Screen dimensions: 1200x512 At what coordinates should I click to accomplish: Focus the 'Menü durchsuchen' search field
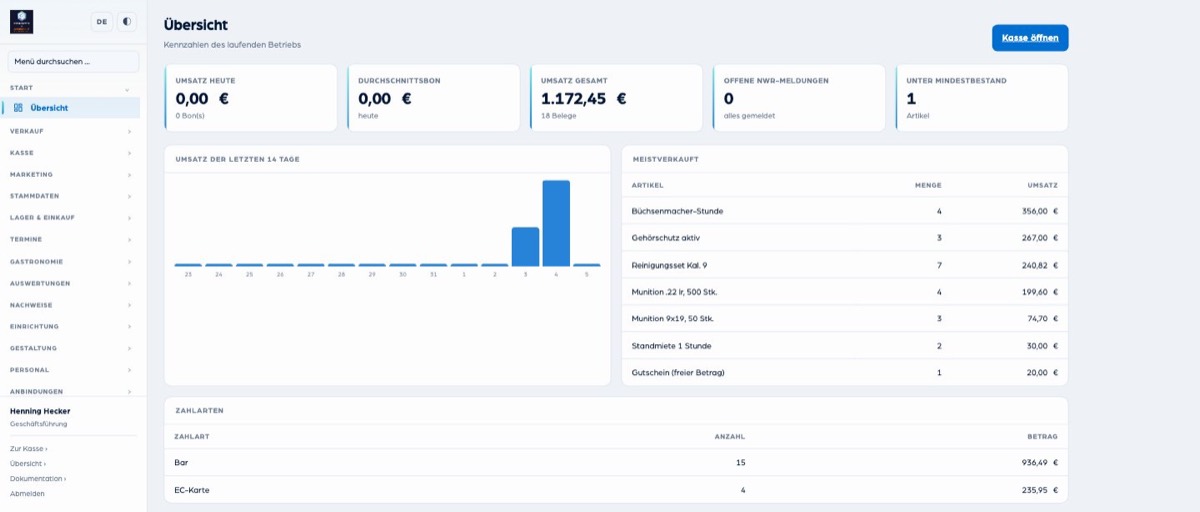74,62
